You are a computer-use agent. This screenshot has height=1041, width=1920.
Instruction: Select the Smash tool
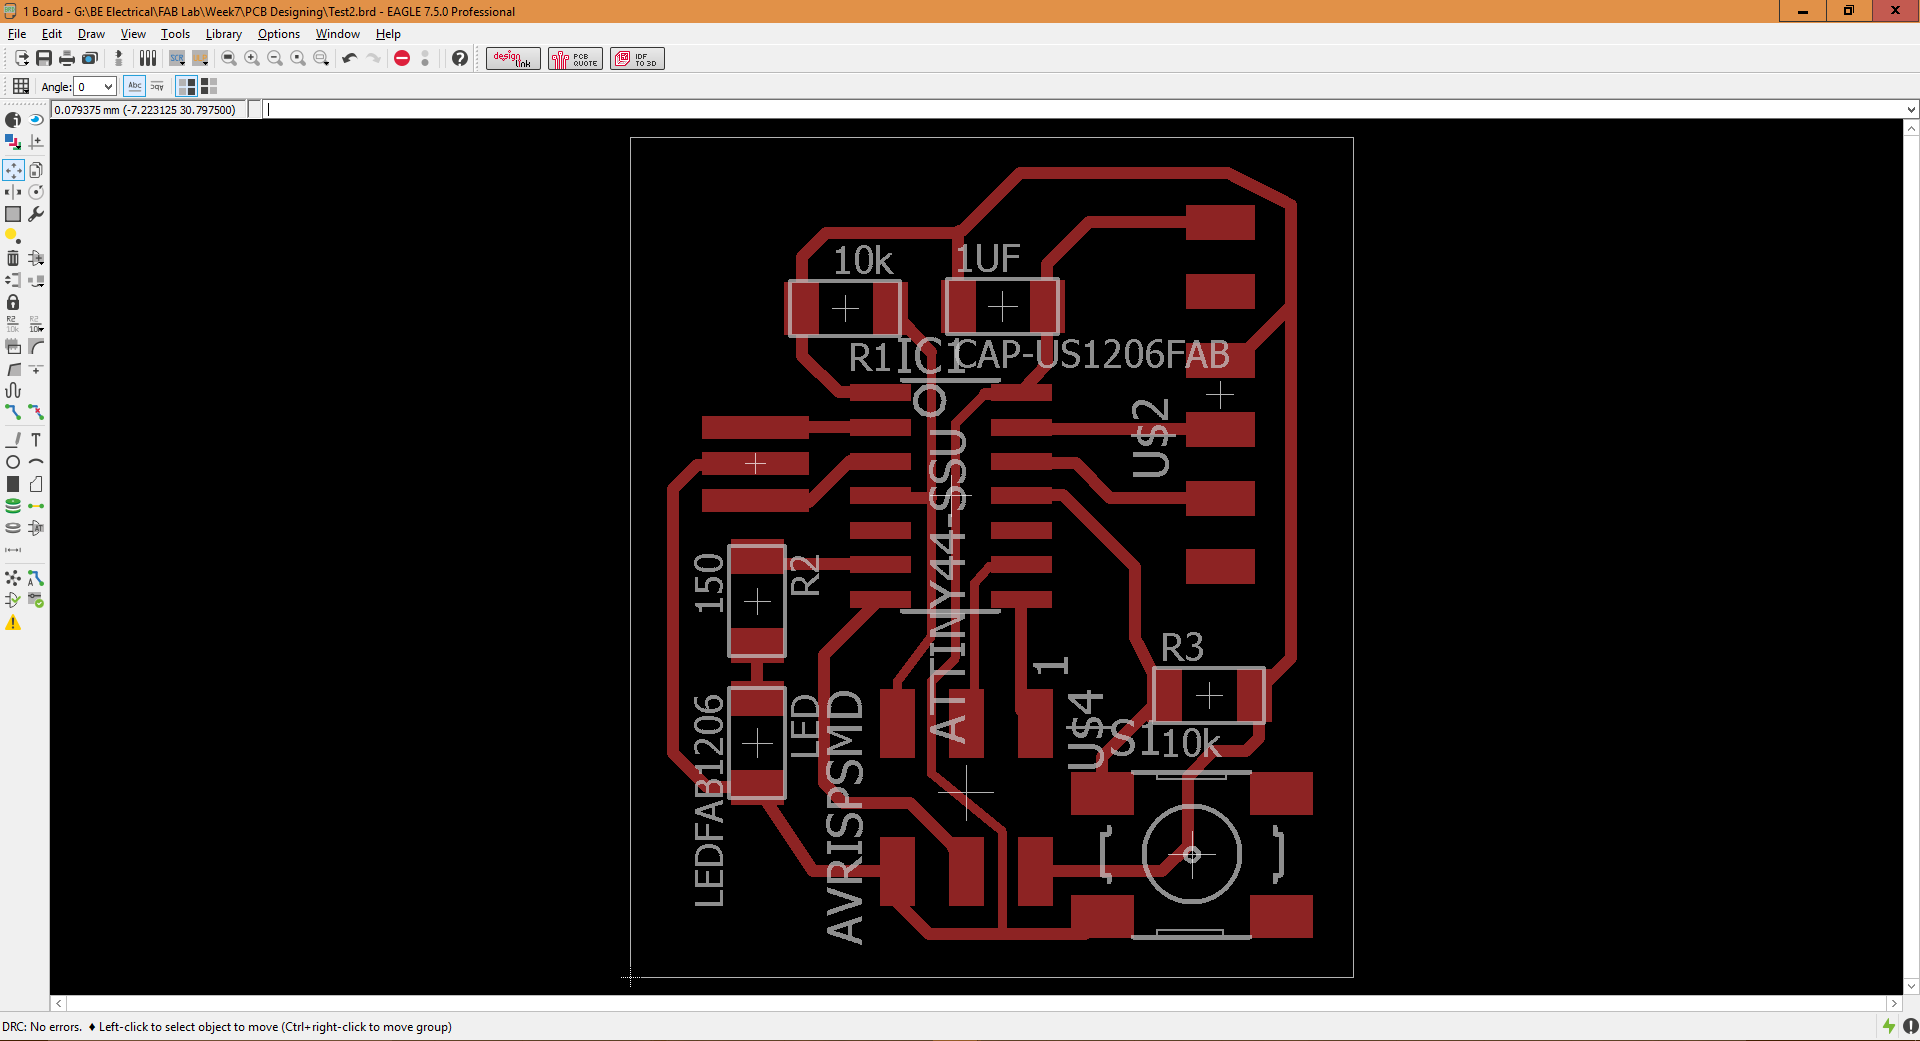(13, 346)
